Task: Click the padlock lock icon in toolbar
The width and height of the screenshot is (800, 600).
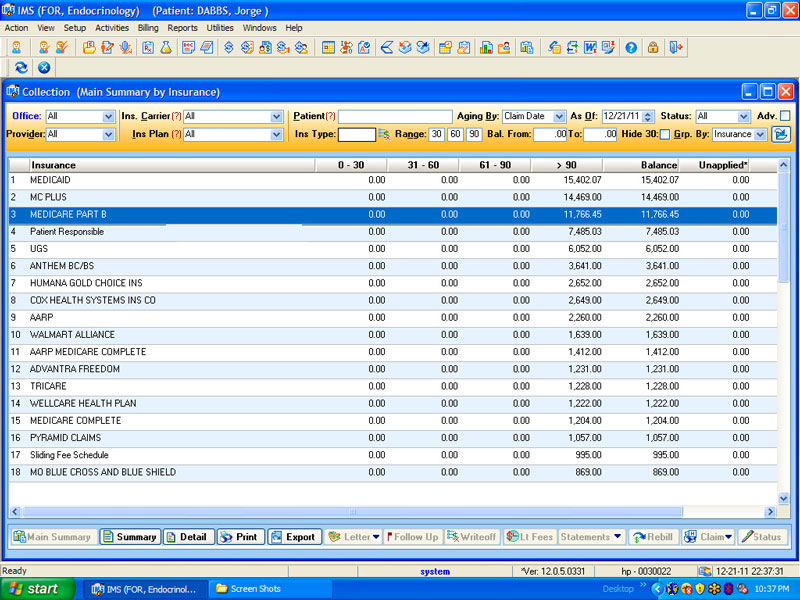Action: (x=653, y=47)
